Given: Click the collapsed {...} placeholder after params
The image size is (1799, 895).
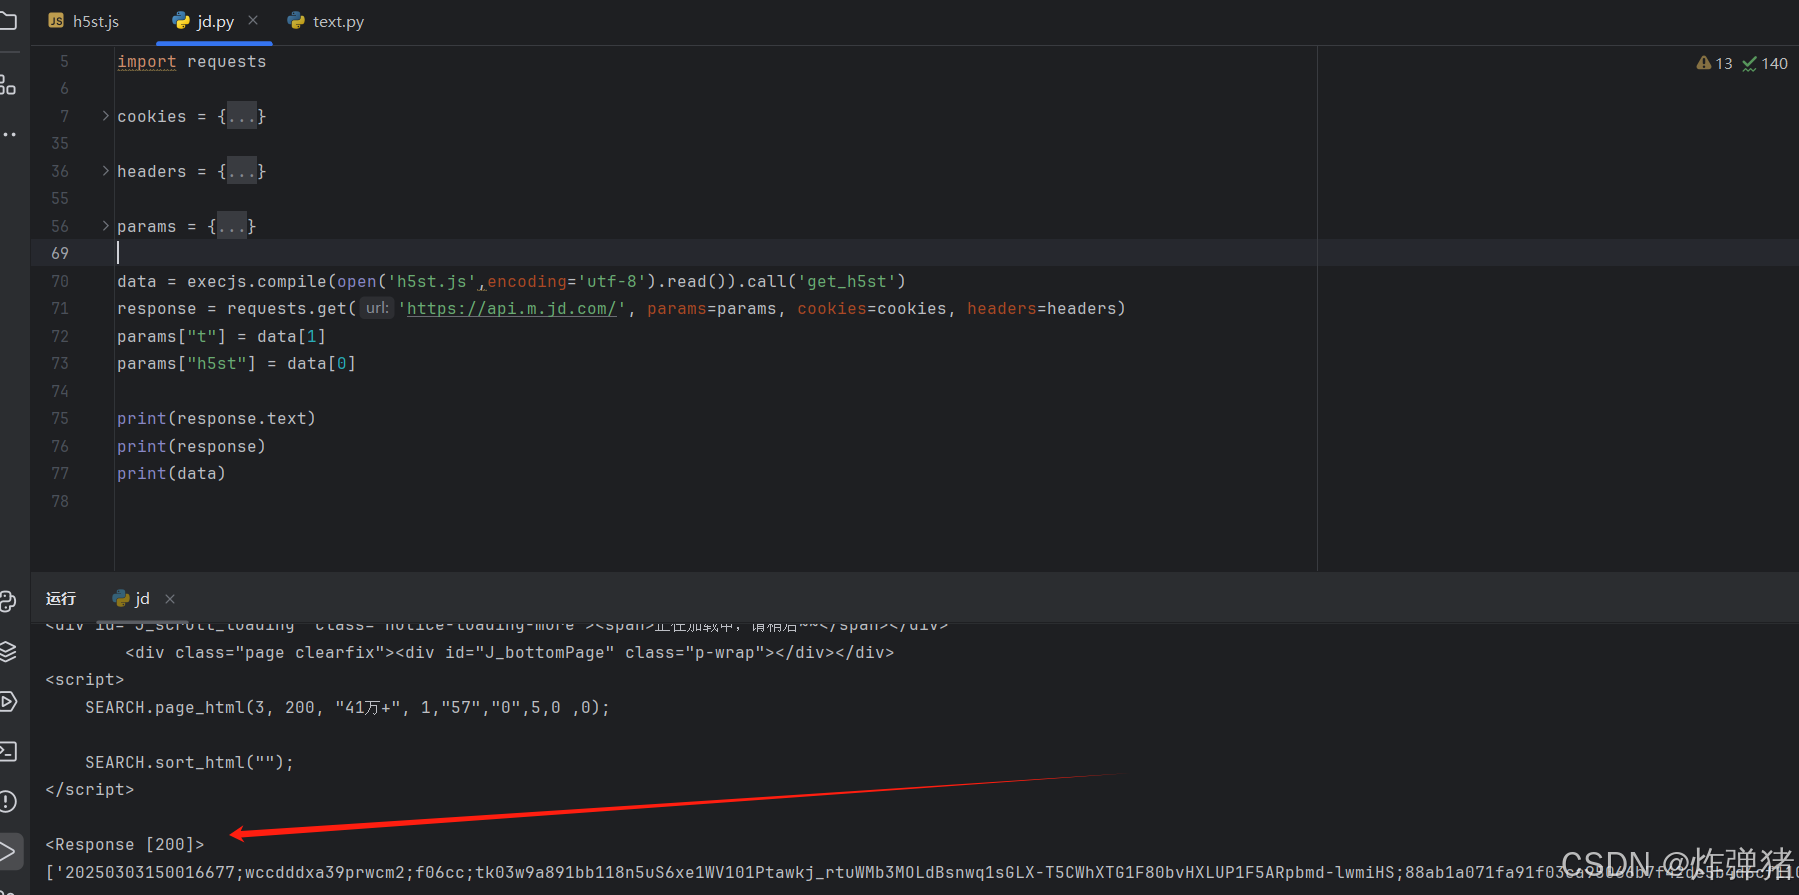Looking at the screenshot, I should [x=232, y=226].
